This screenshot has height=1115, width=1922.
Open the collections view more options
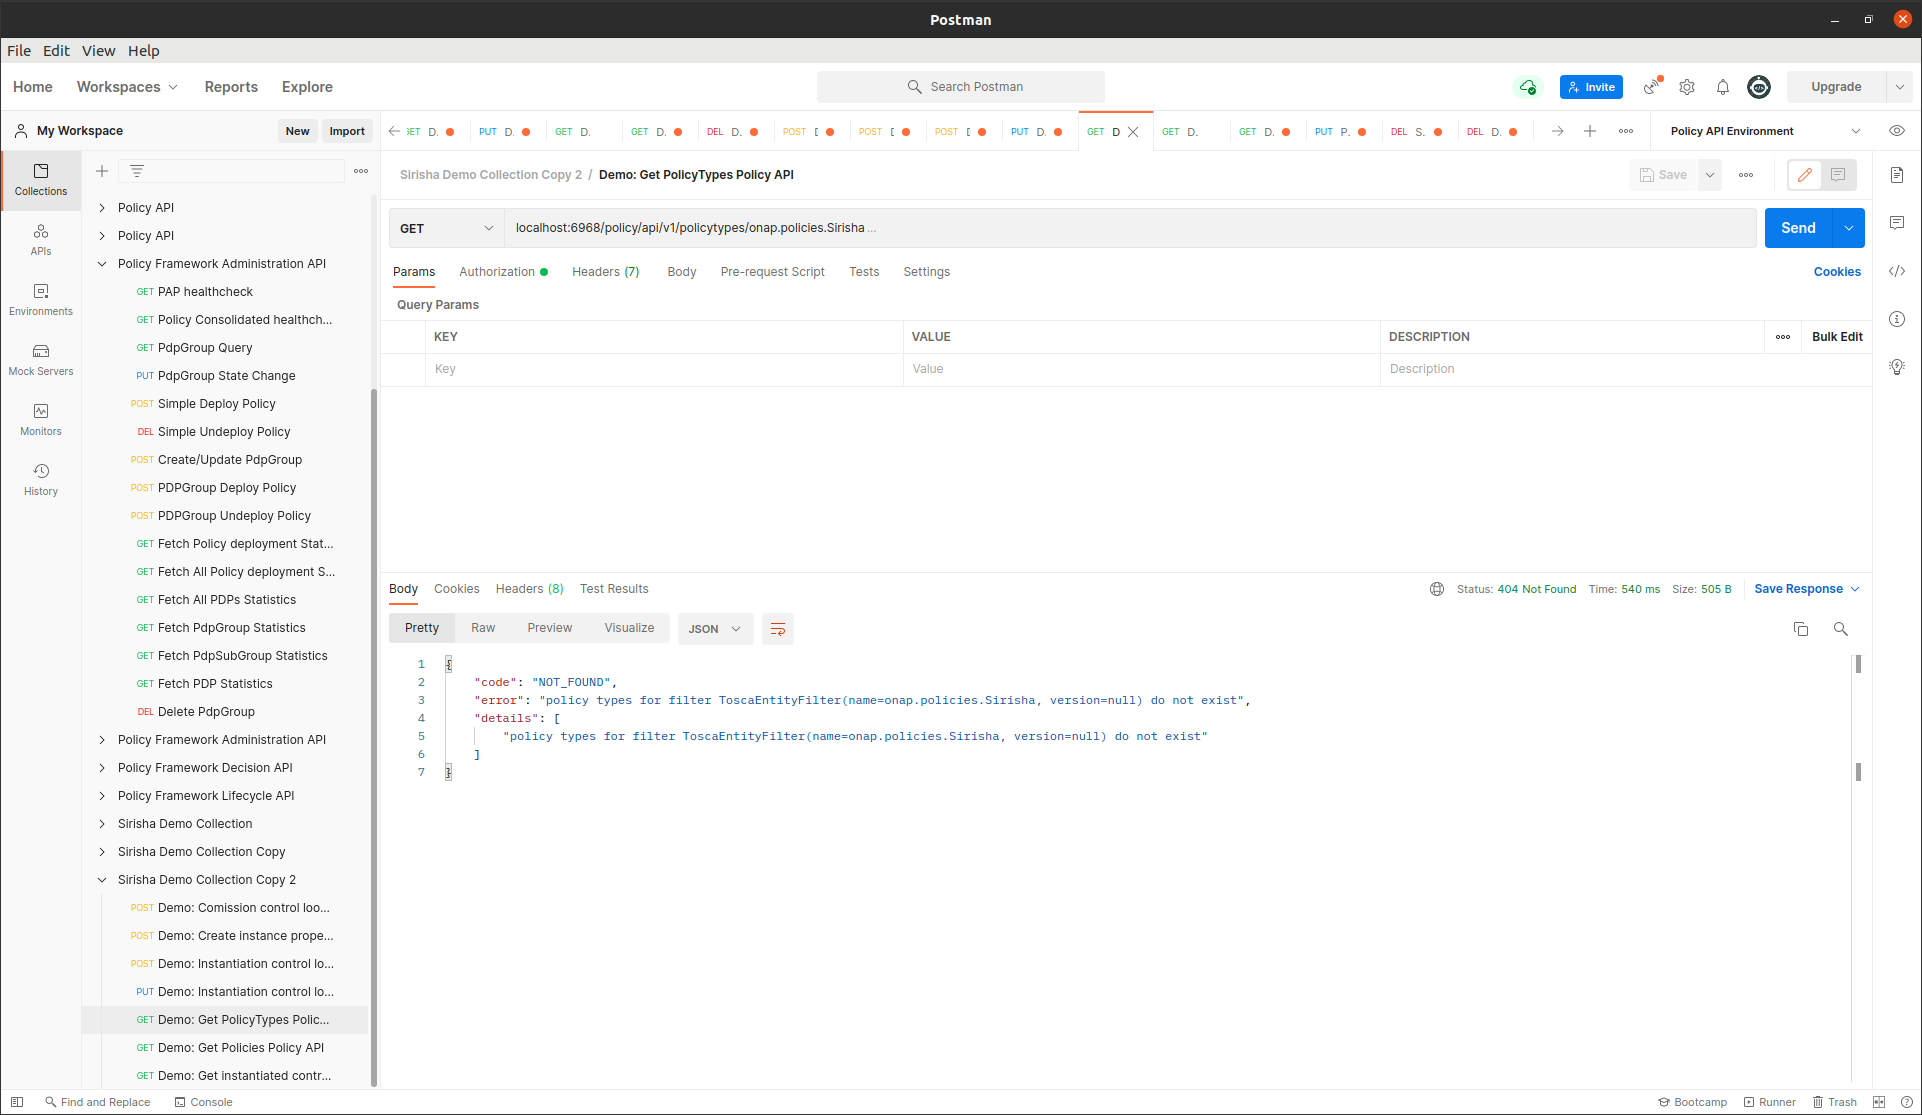pos(361,171)
